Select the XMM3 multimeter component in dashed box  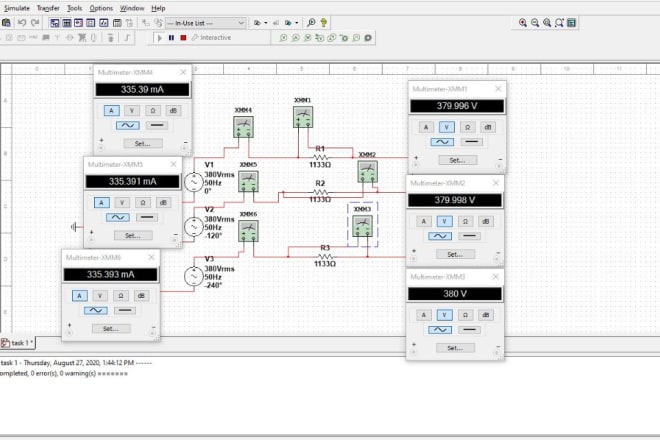pos(362,225)
